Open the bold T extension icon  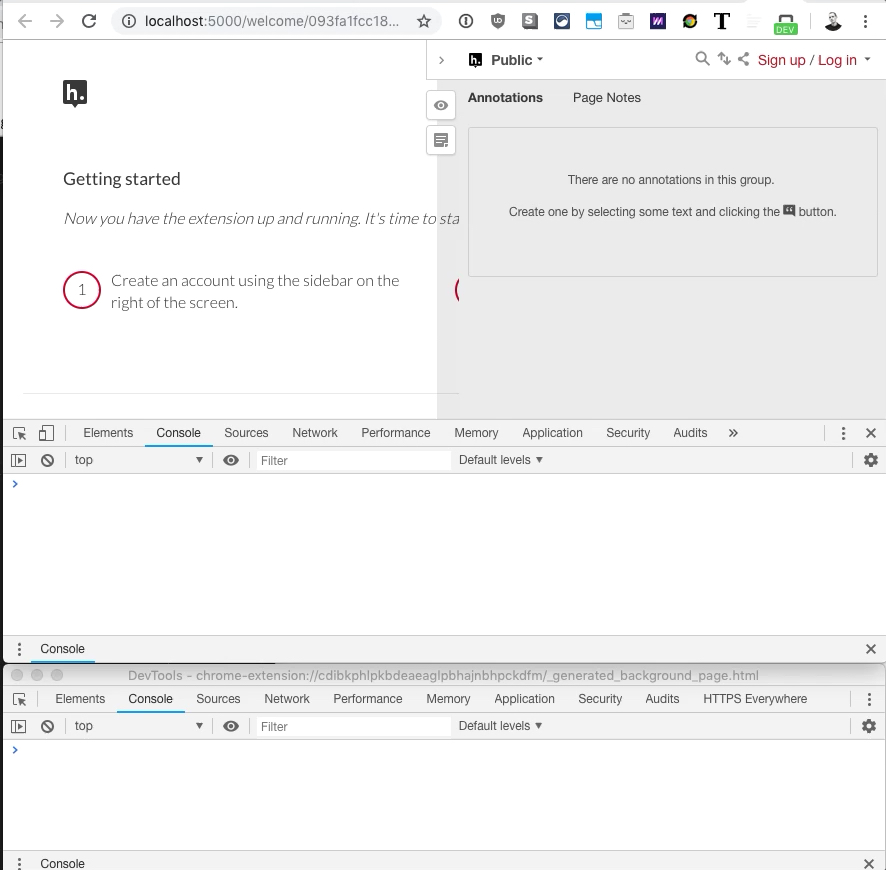722,21
